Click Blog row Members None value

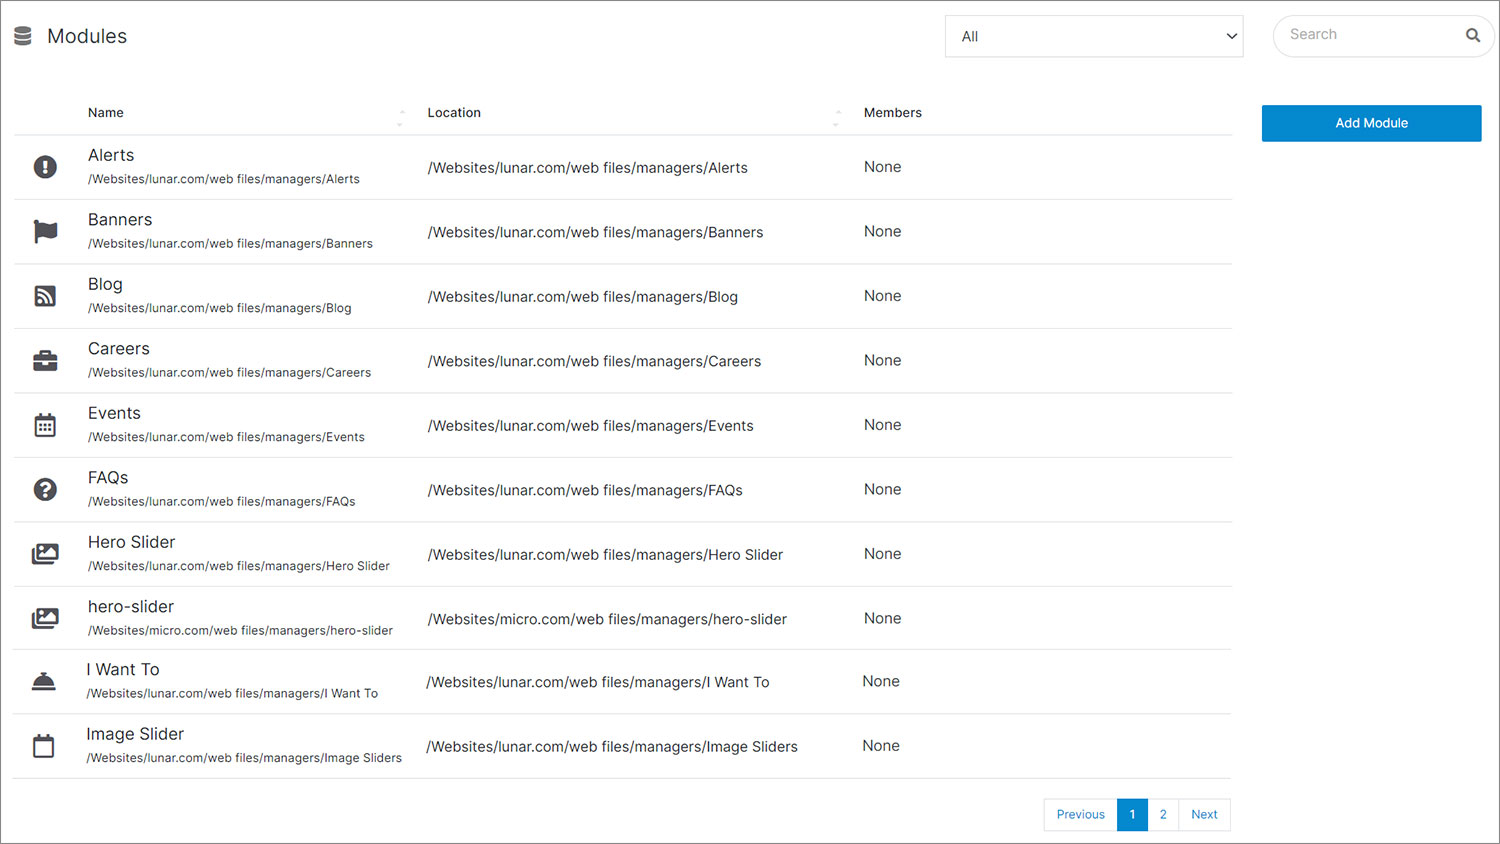point(883,296)
